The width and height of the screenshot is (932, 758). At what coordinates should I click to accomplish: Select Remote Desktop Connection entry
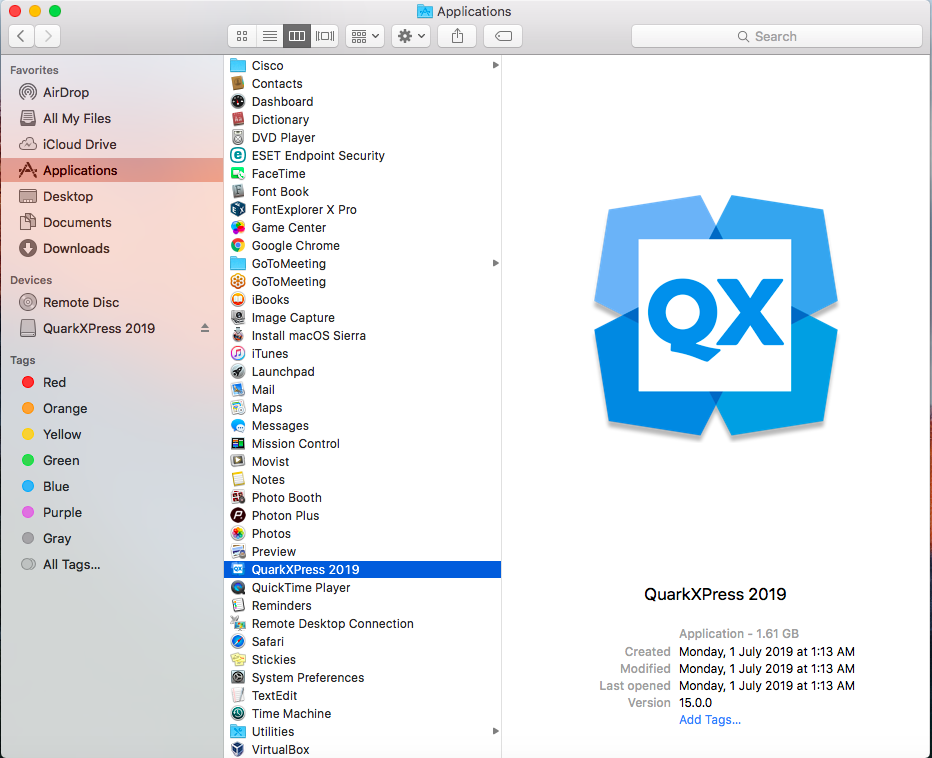(363, 624)
